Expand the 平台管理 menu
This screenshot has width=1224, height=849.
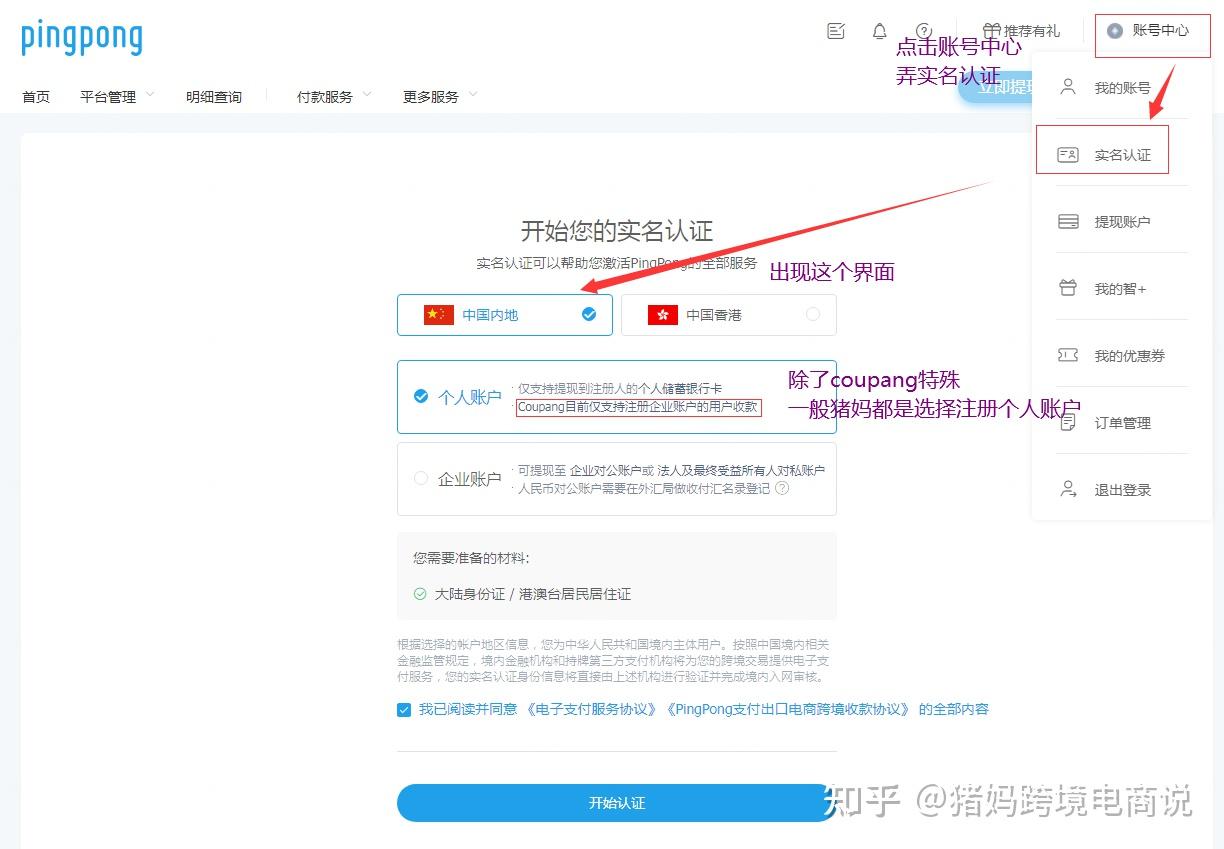coord(117,97)
